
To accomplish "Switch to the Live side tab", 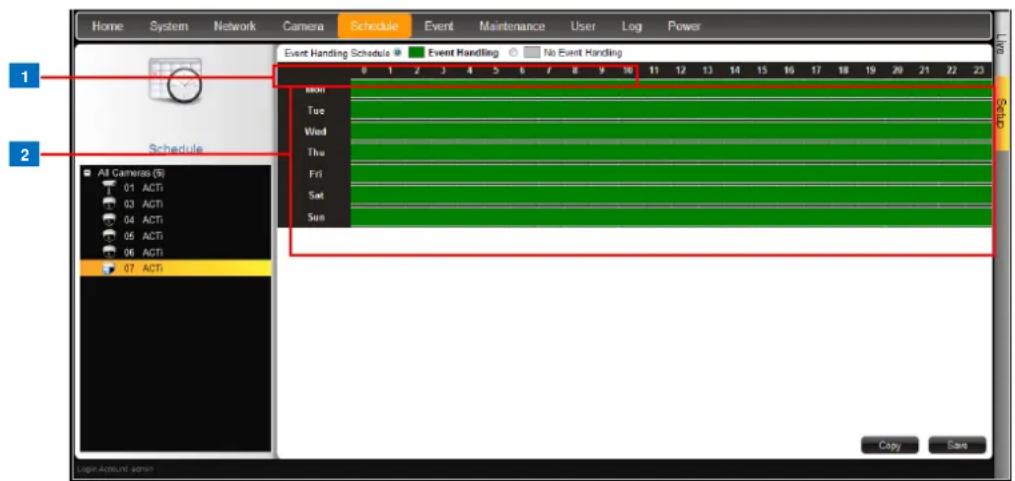I will coord(1001,43).
